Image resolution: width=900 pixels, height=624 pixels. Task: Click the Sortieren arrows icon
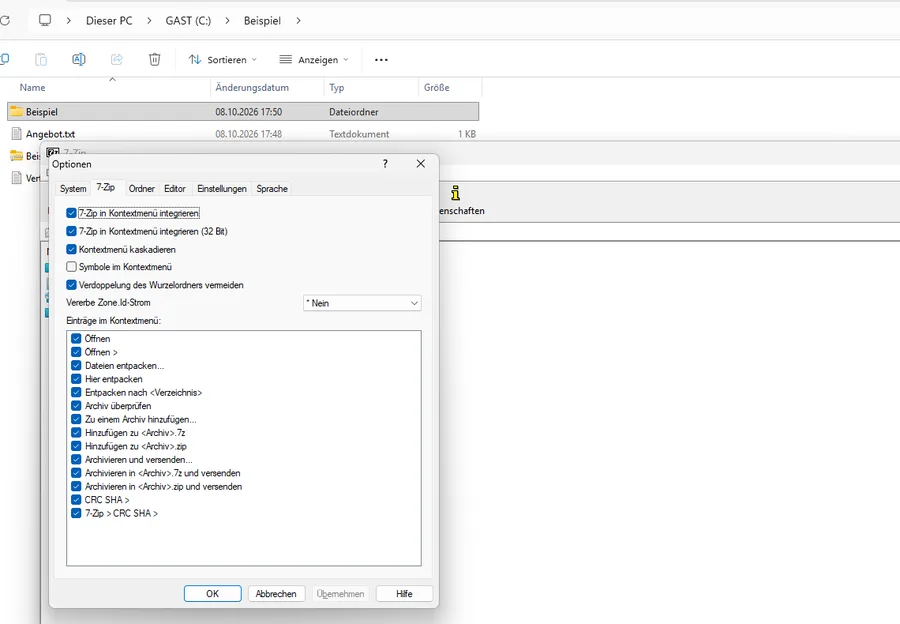pyautogui.click(x=195, y=59)
